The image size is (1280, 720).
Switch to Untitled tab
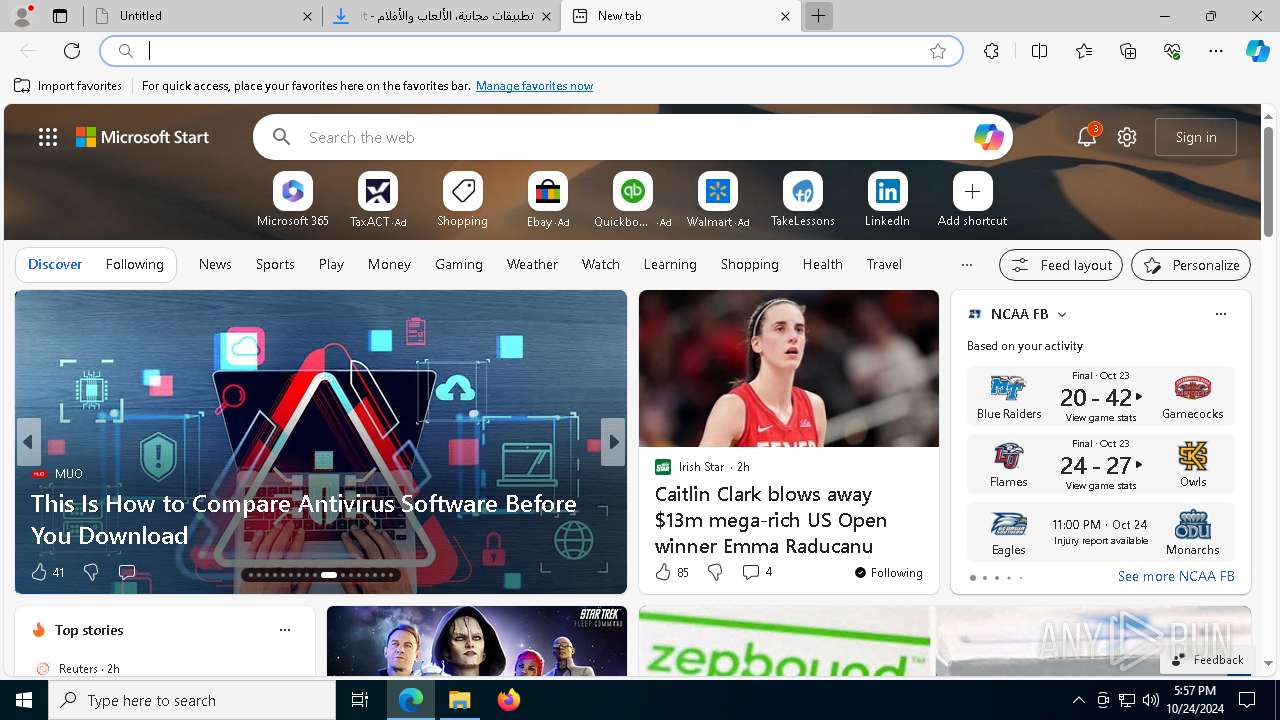point(203,16)
